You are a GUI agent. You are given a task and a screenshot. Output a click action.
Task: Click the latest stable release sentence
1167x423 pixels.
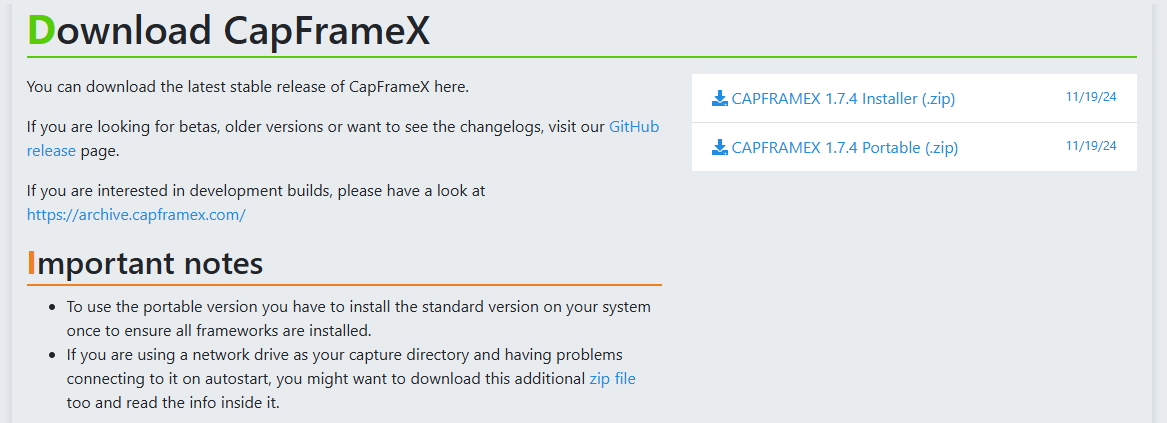click(x=247, y=86)
